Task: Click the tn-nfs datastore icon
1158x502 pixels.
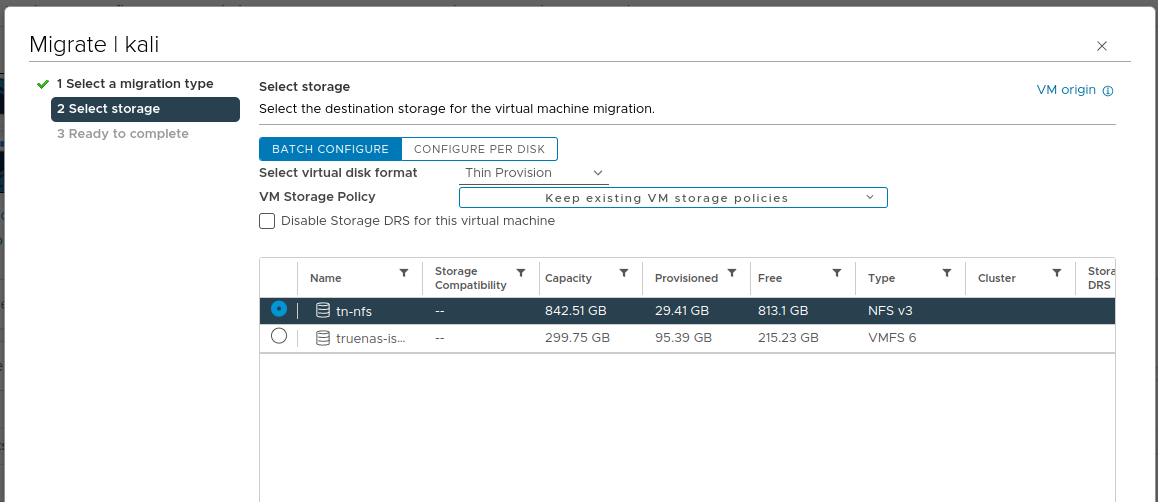Action: point(323,311)
